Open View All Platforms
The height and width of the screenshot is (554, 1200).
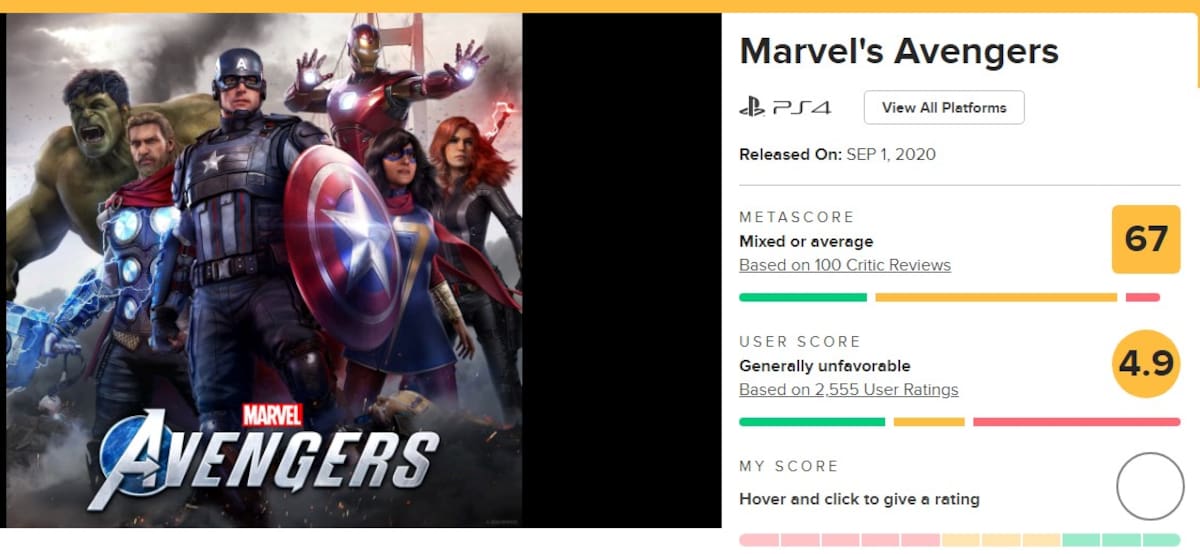tap(944, 107)
